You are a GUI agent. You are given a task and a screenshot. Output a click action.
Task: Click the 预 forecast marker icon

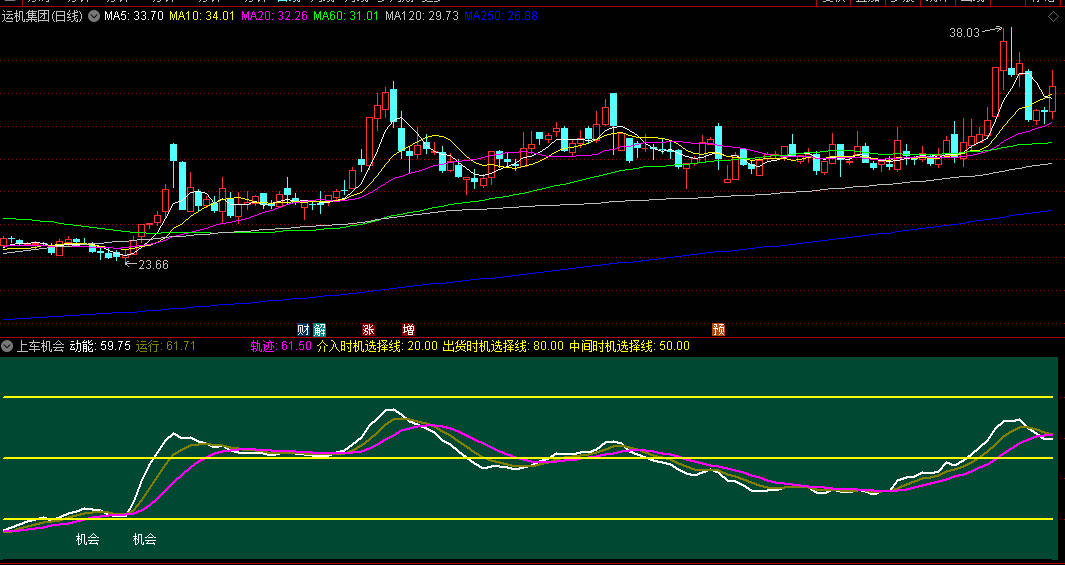718,329
